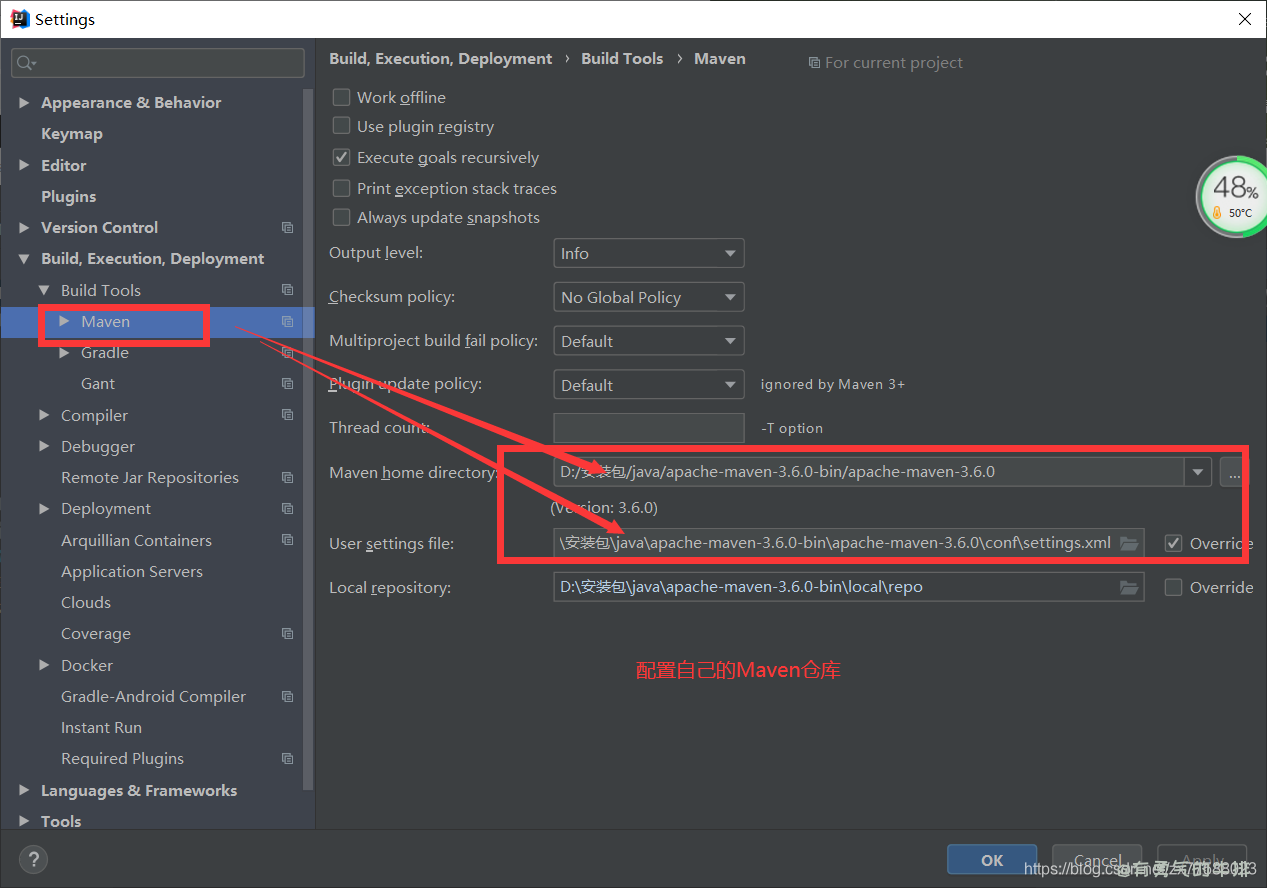Click Build, Execution, Deployment breadcrumb
Screen dimensions: 1267x888
[x=441, y=59]
